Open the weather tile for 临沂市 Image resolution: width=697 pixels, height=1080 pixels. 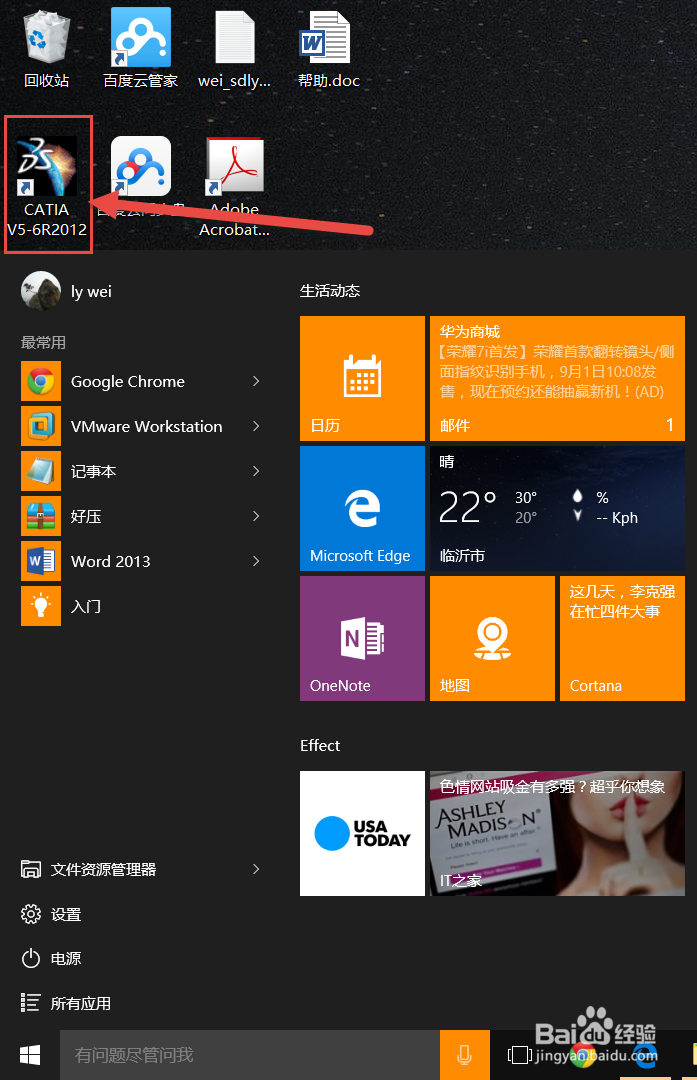point(557,508)
